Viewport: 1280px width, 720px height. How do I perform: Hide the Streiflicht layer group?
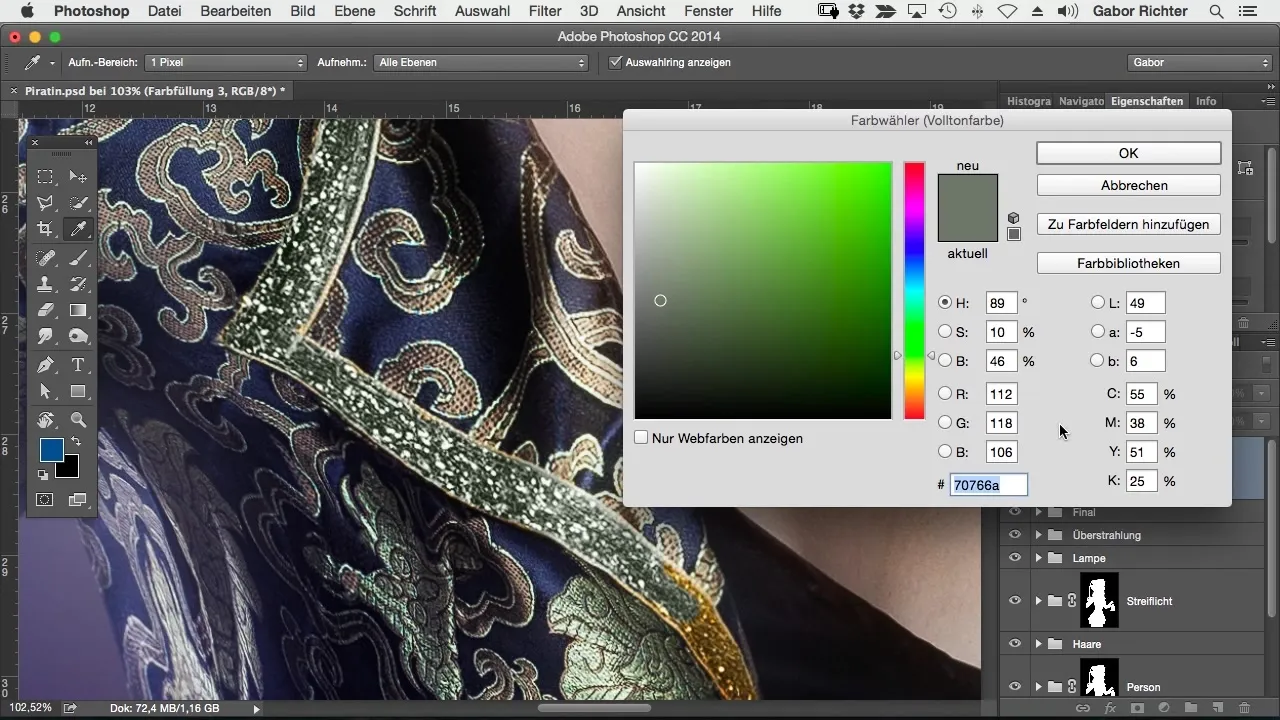(1015, 600)
